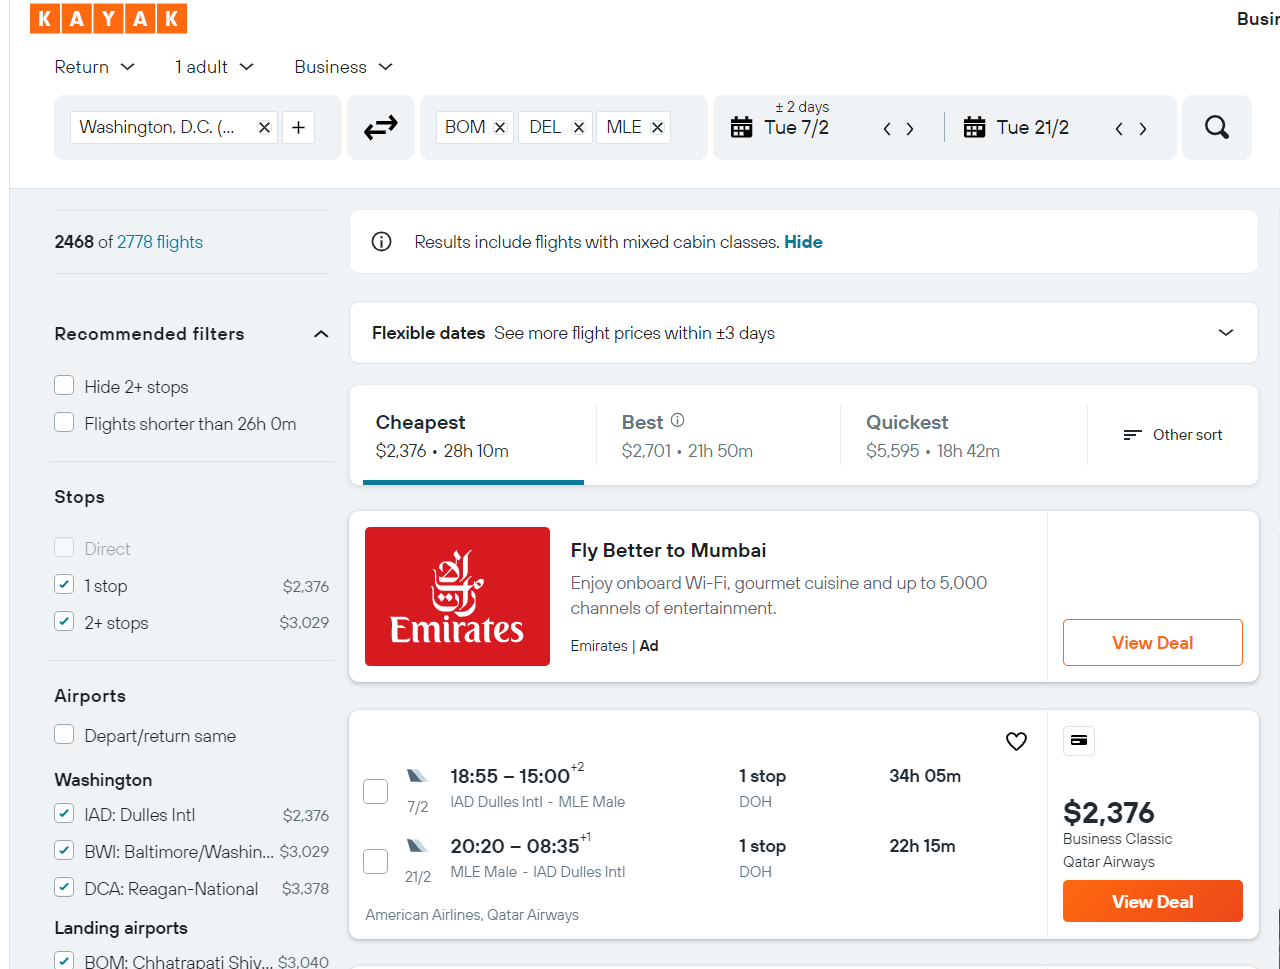Expand Flexible dates price panel
Viewport: 1280px width, 969px height.
tap(803, 333)
